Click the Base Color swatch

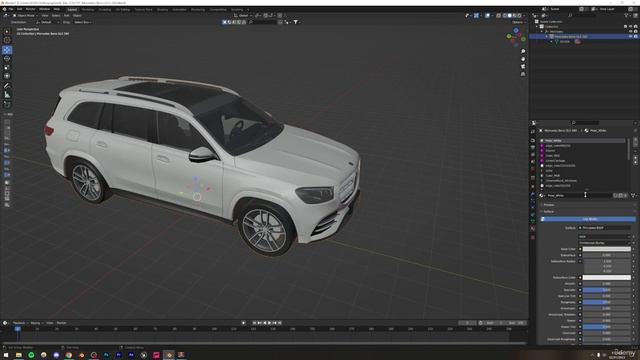coord(606,249)
